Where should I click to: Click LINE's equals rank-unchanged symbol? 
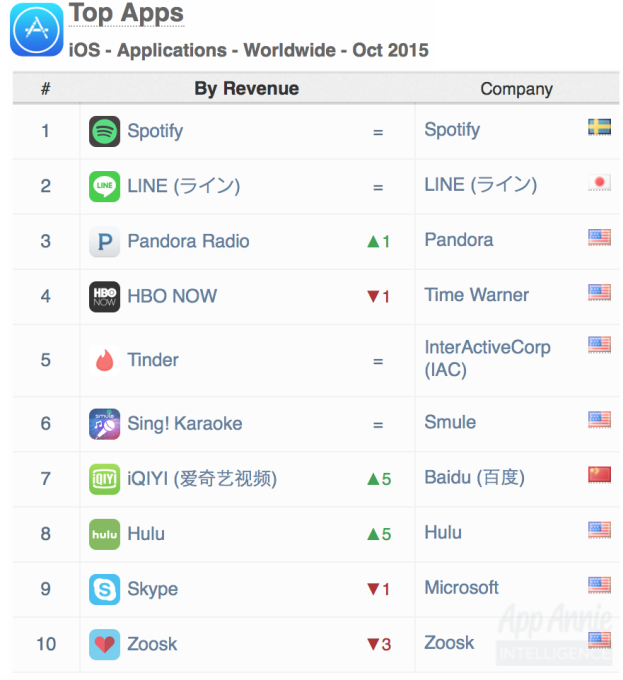click(x=378, y=187)
